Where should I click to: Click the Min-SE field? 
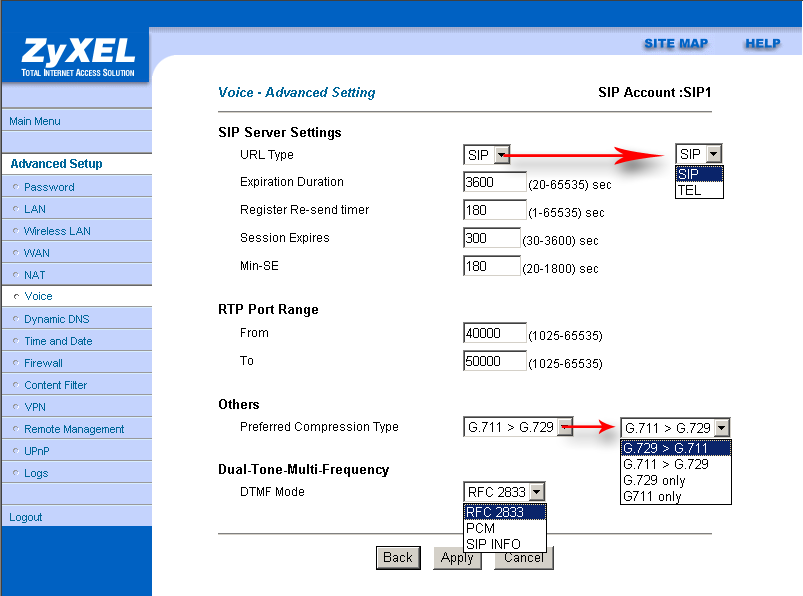click(x=491, y=266)
